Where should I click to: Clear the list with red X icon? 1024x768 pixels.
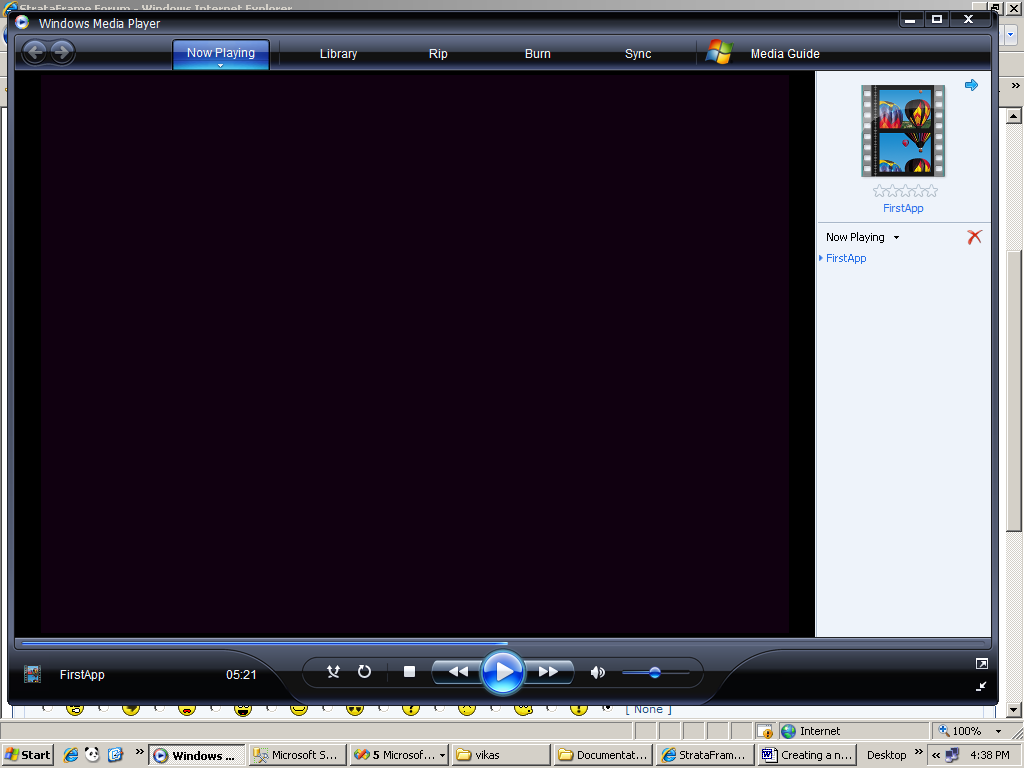point(974,237)
